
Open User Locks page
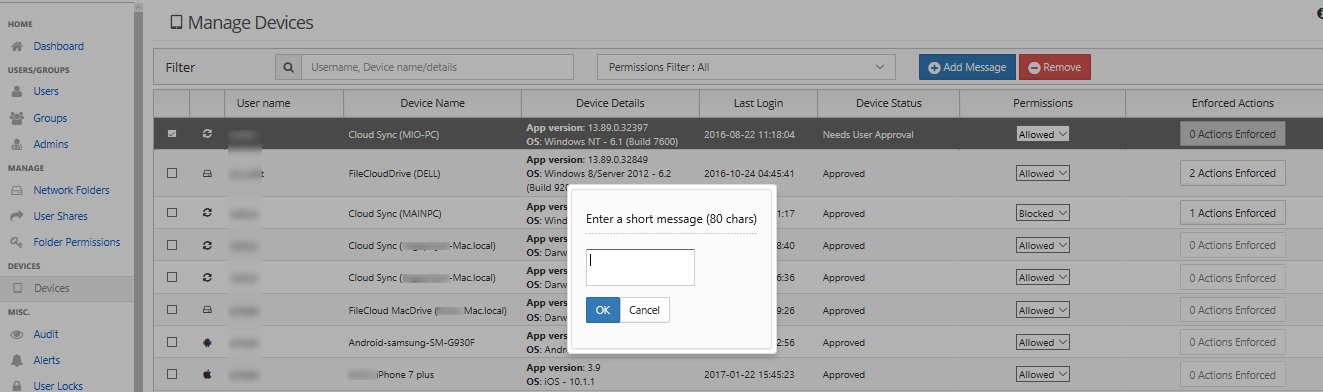[58, 386]
